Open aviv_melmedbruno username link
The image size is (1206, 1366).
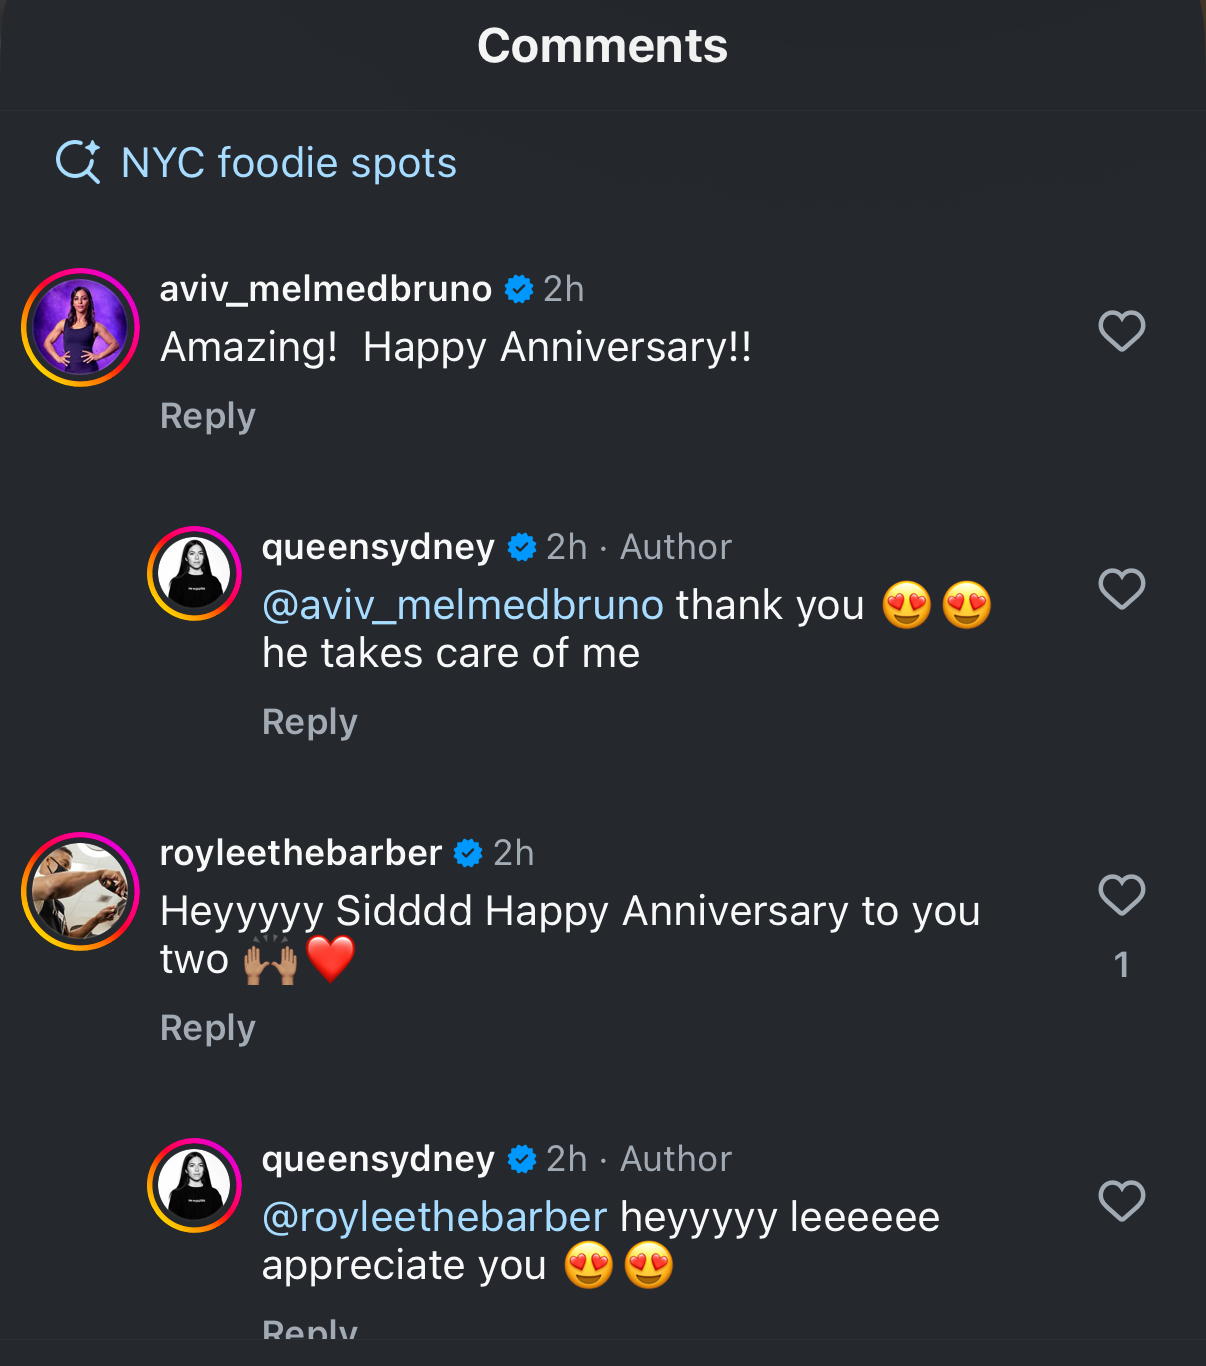point(326,289)
